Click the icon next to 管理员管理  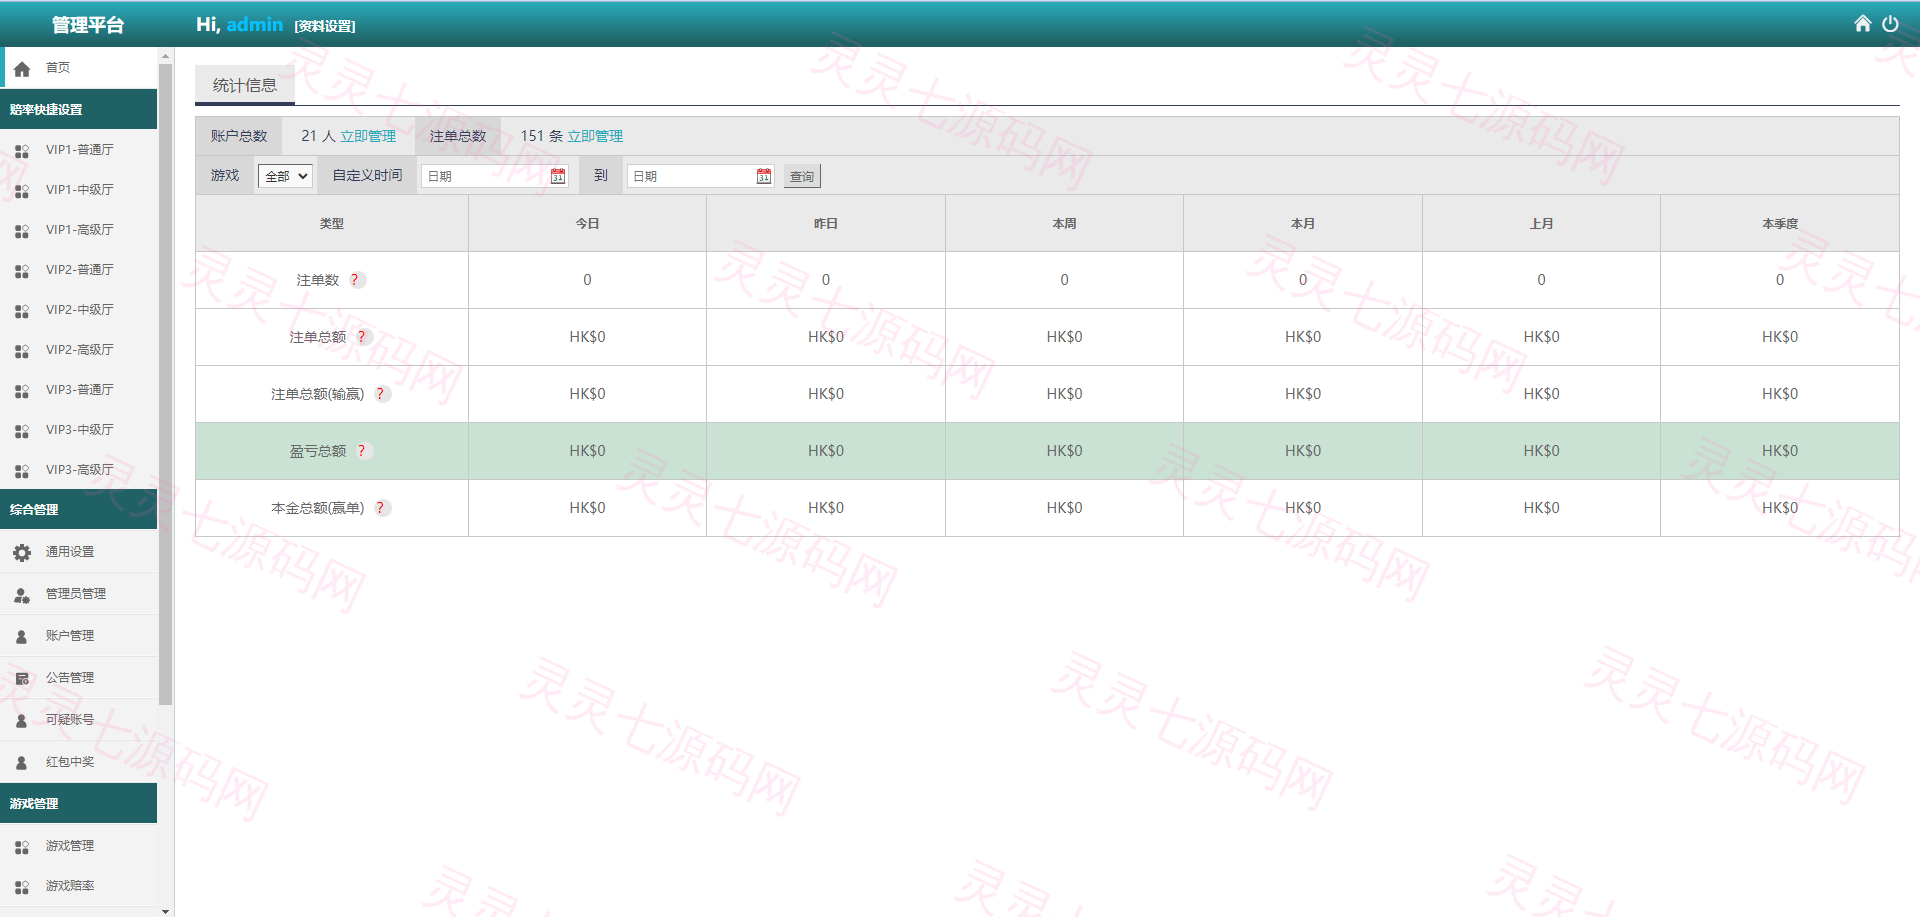click(22, 594)
